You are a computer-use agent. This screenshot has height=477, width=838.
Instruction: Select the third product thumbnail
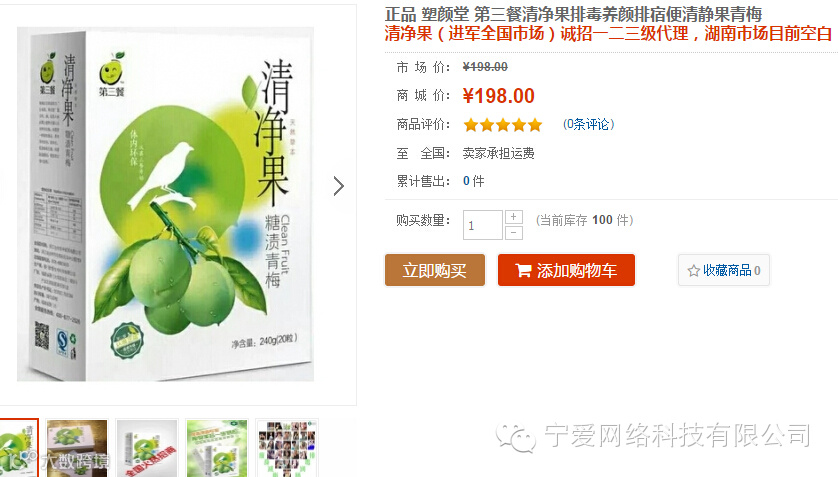[x=147, y=448]
